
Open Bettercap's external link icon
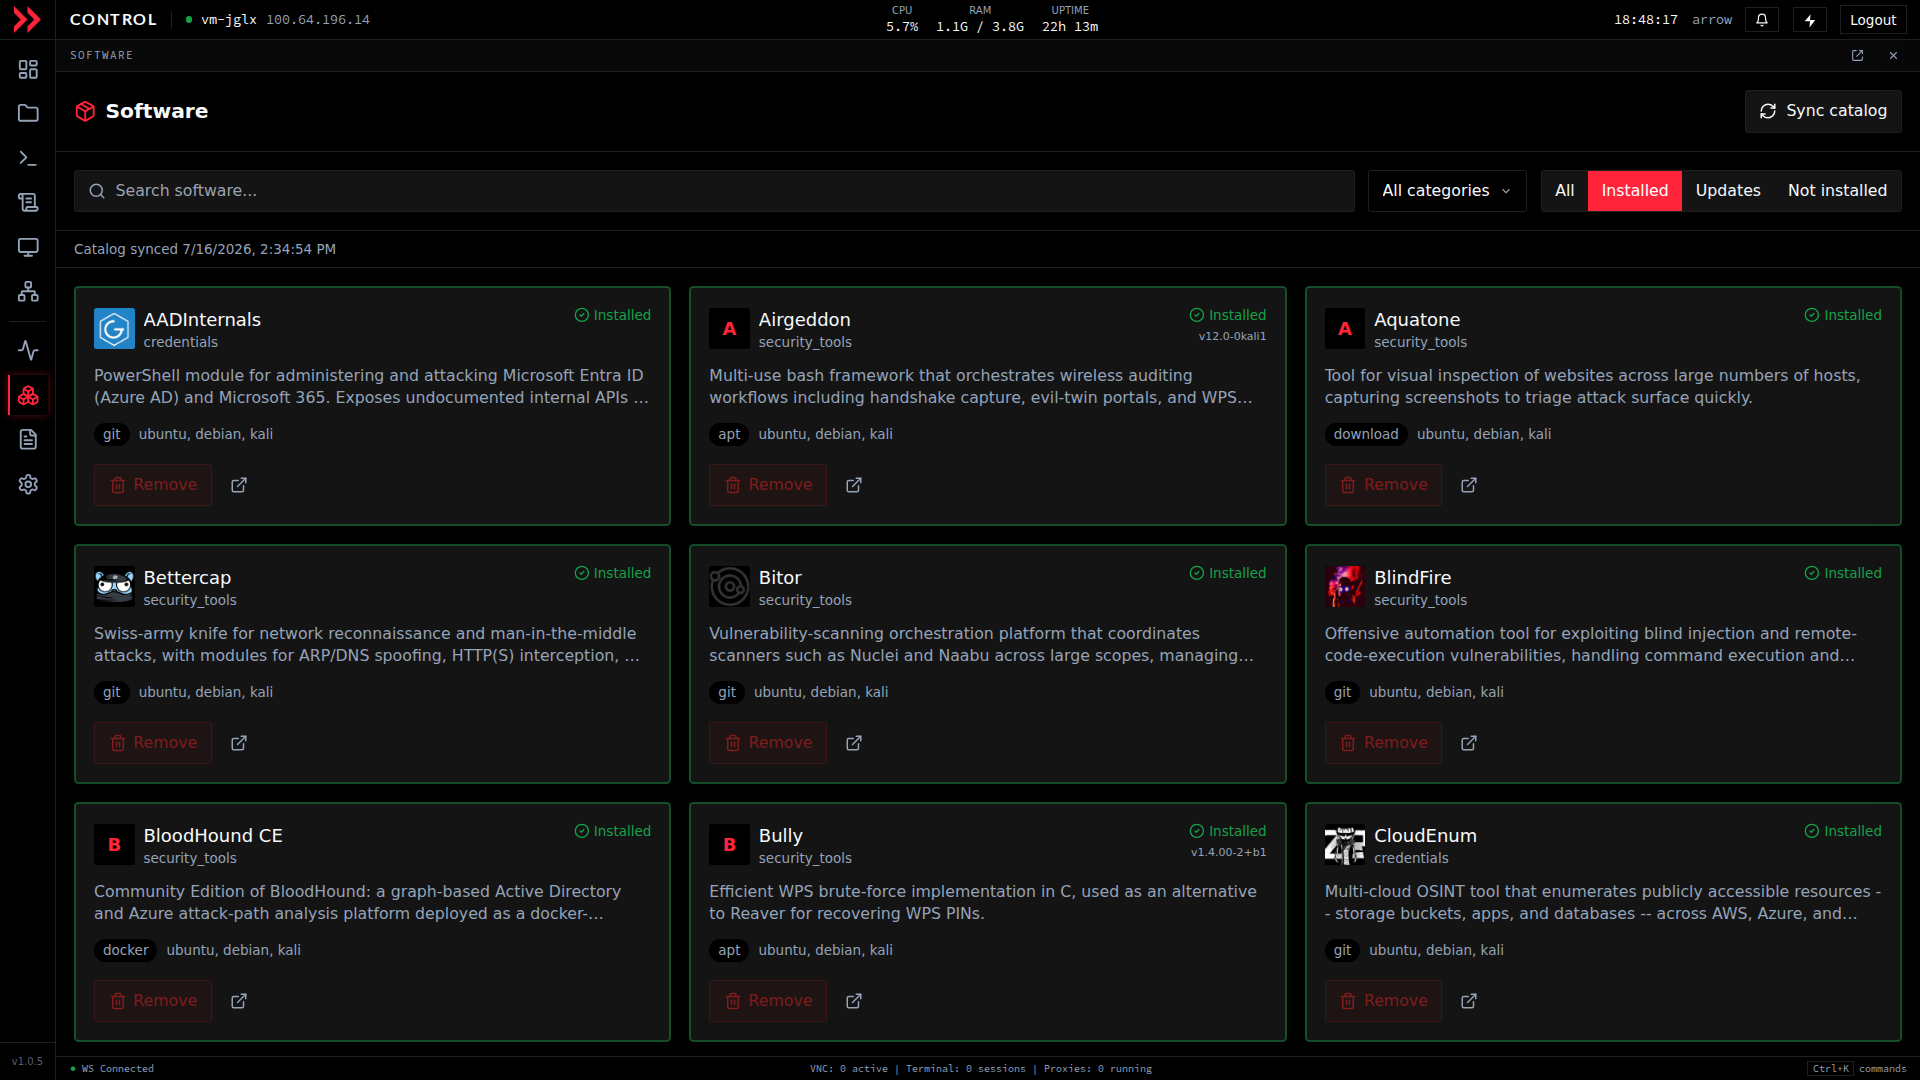pyautogui.click(x=239, y=743)
